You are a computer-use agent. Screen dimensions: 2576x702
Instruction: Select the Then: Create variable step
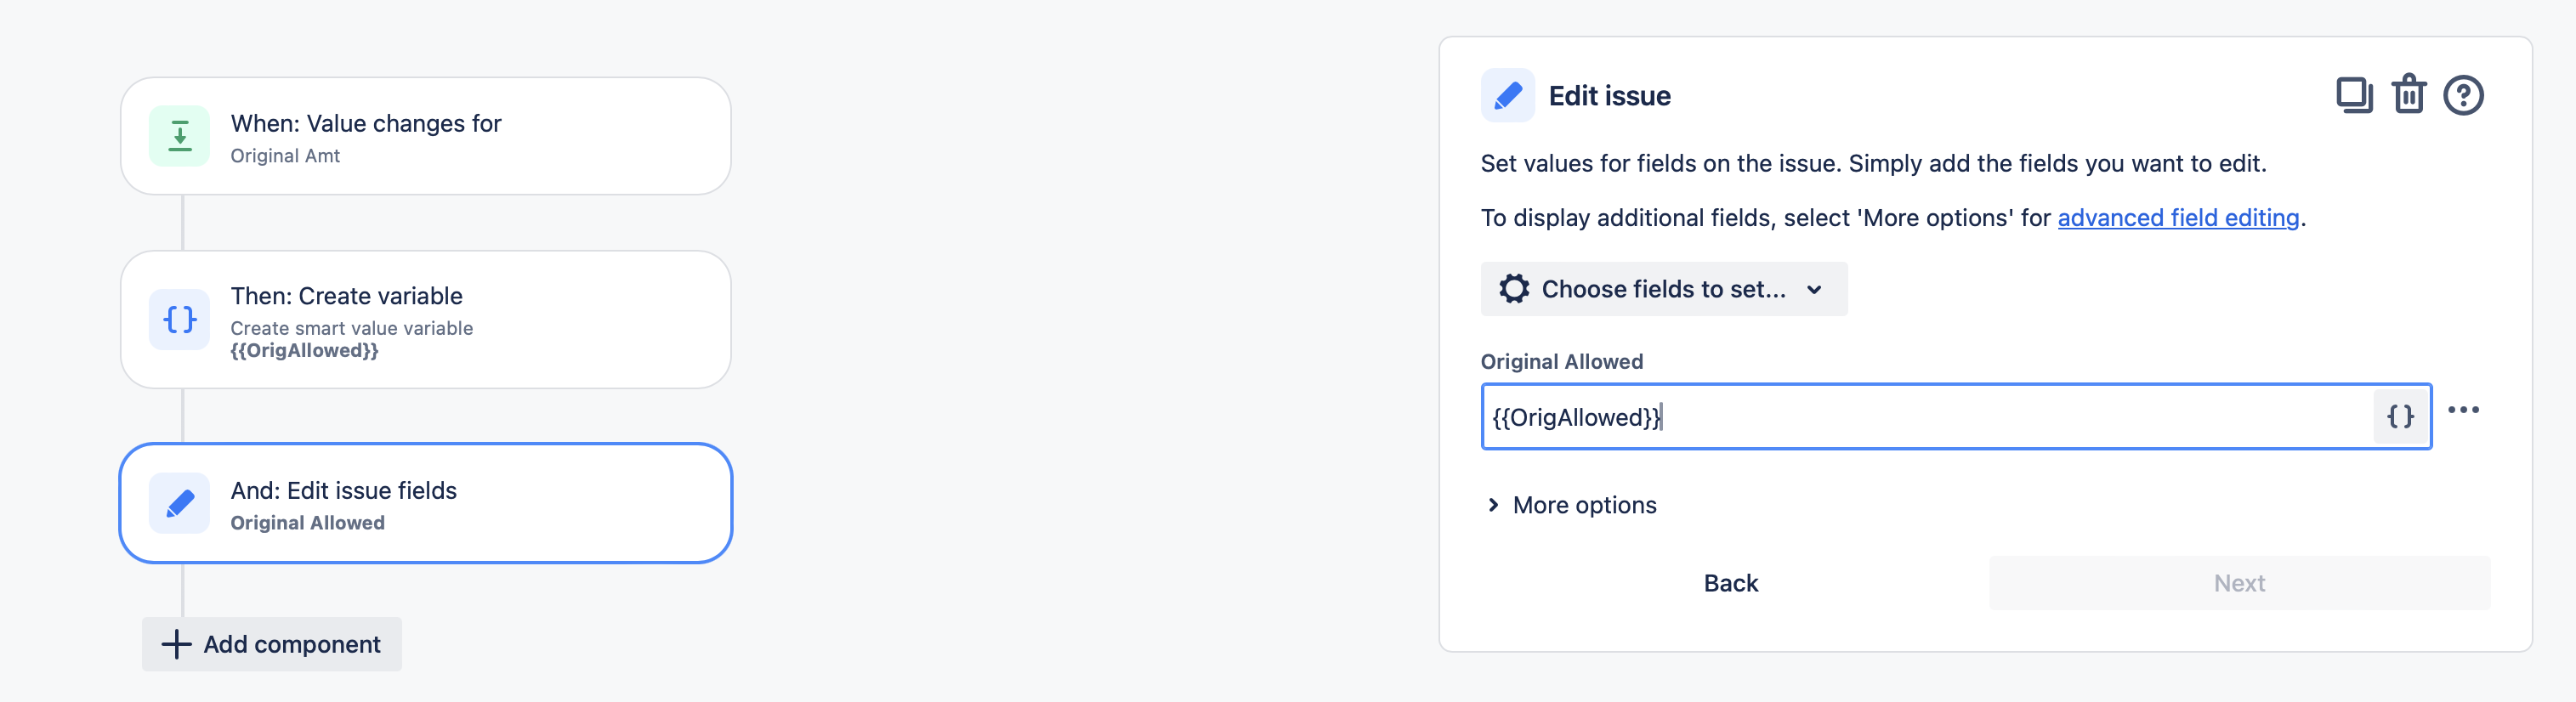point(426,320)
